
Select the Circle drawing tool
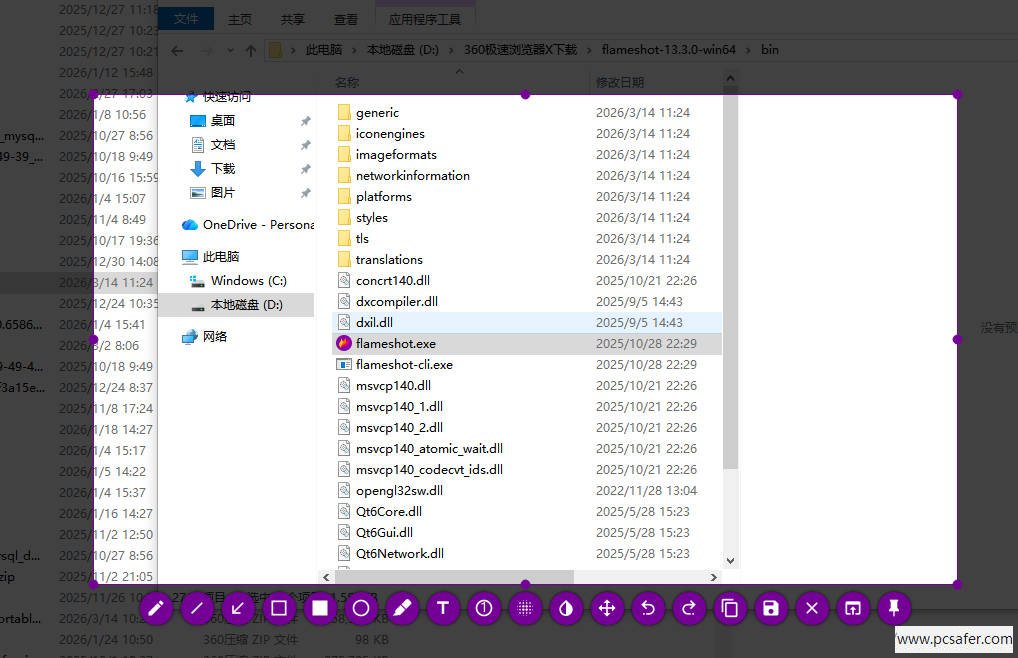click(x=361, y=608)
